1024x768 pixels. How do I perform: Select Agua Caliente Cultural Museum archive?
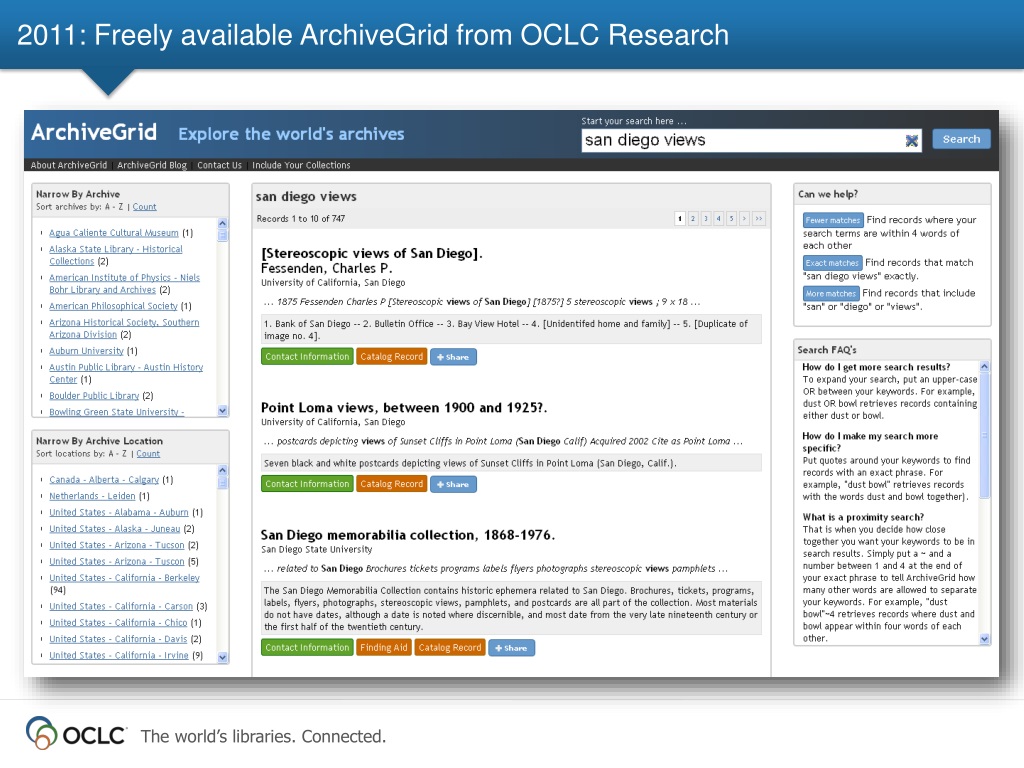[x=114, y=233]
